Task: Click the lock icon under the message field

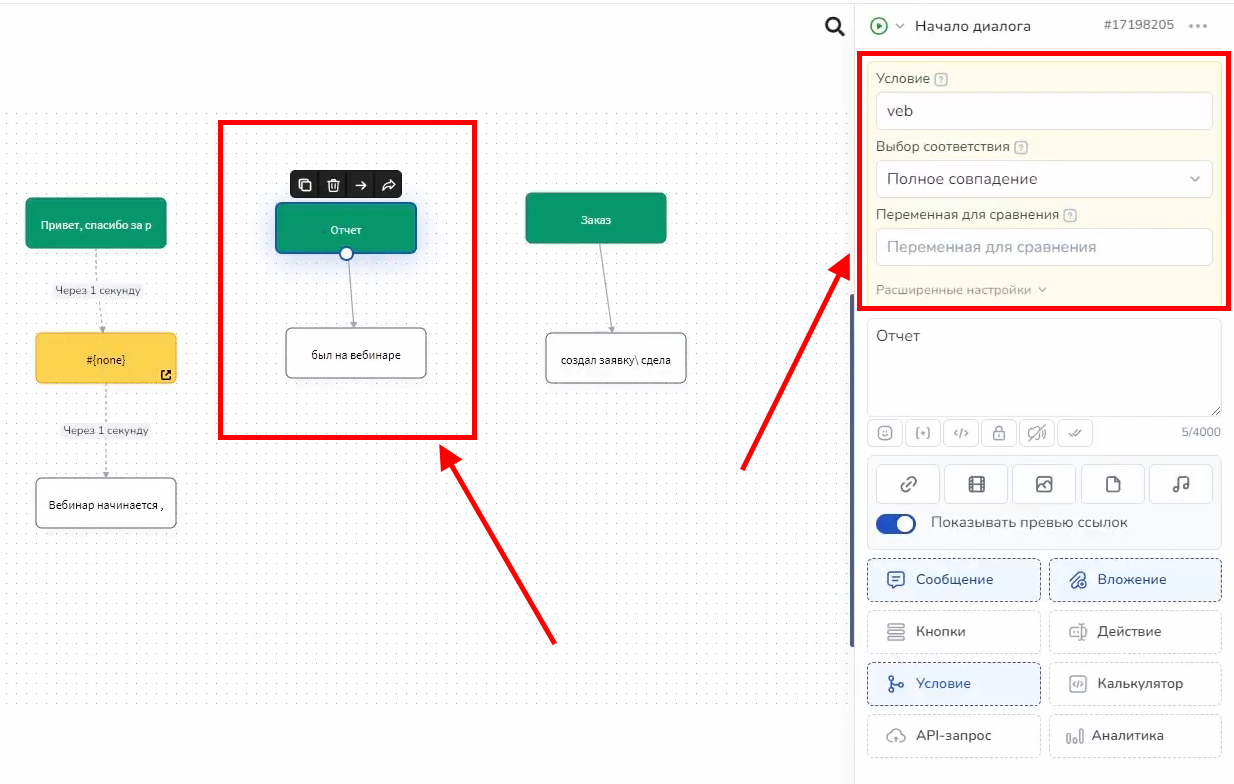Action: 998,433
